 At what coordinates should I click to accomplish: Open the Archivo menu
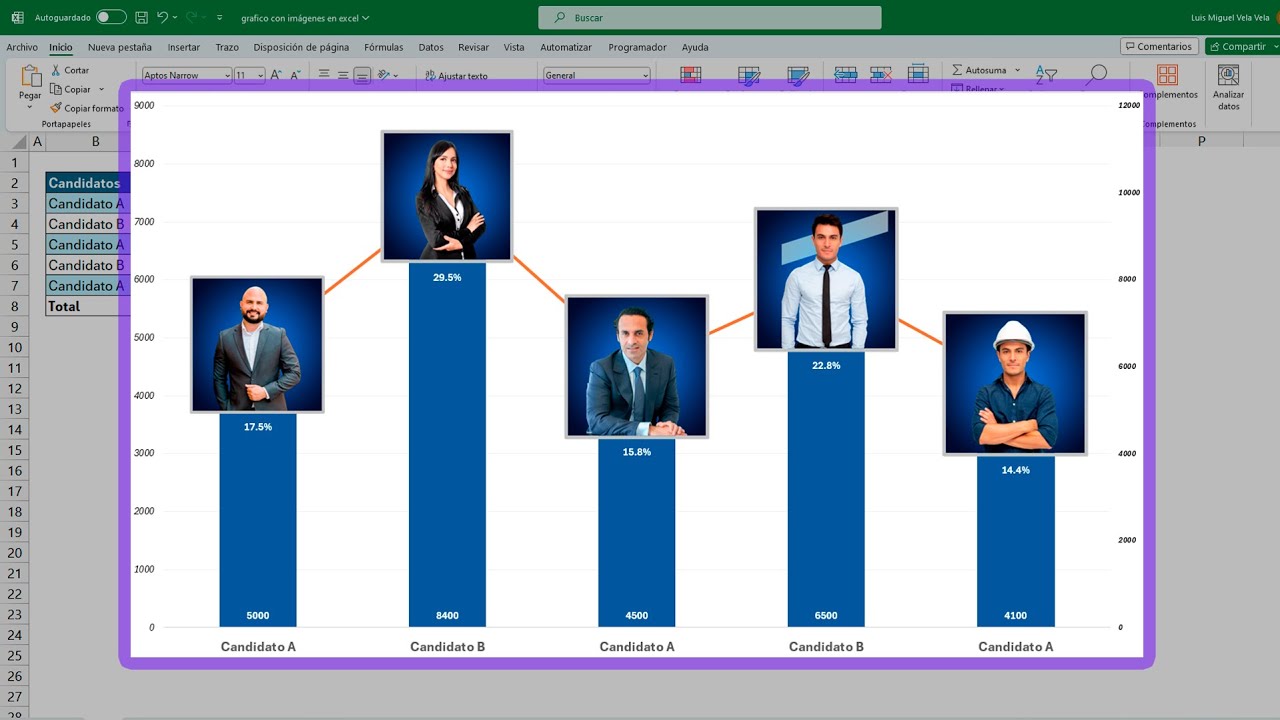pyautogui.click(x=22, y=47)
